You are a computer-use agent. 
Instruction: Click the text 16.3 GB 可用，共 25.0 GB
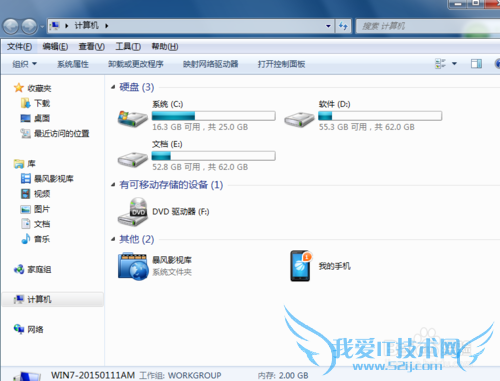pyautogui.click(x=200, y=127)
